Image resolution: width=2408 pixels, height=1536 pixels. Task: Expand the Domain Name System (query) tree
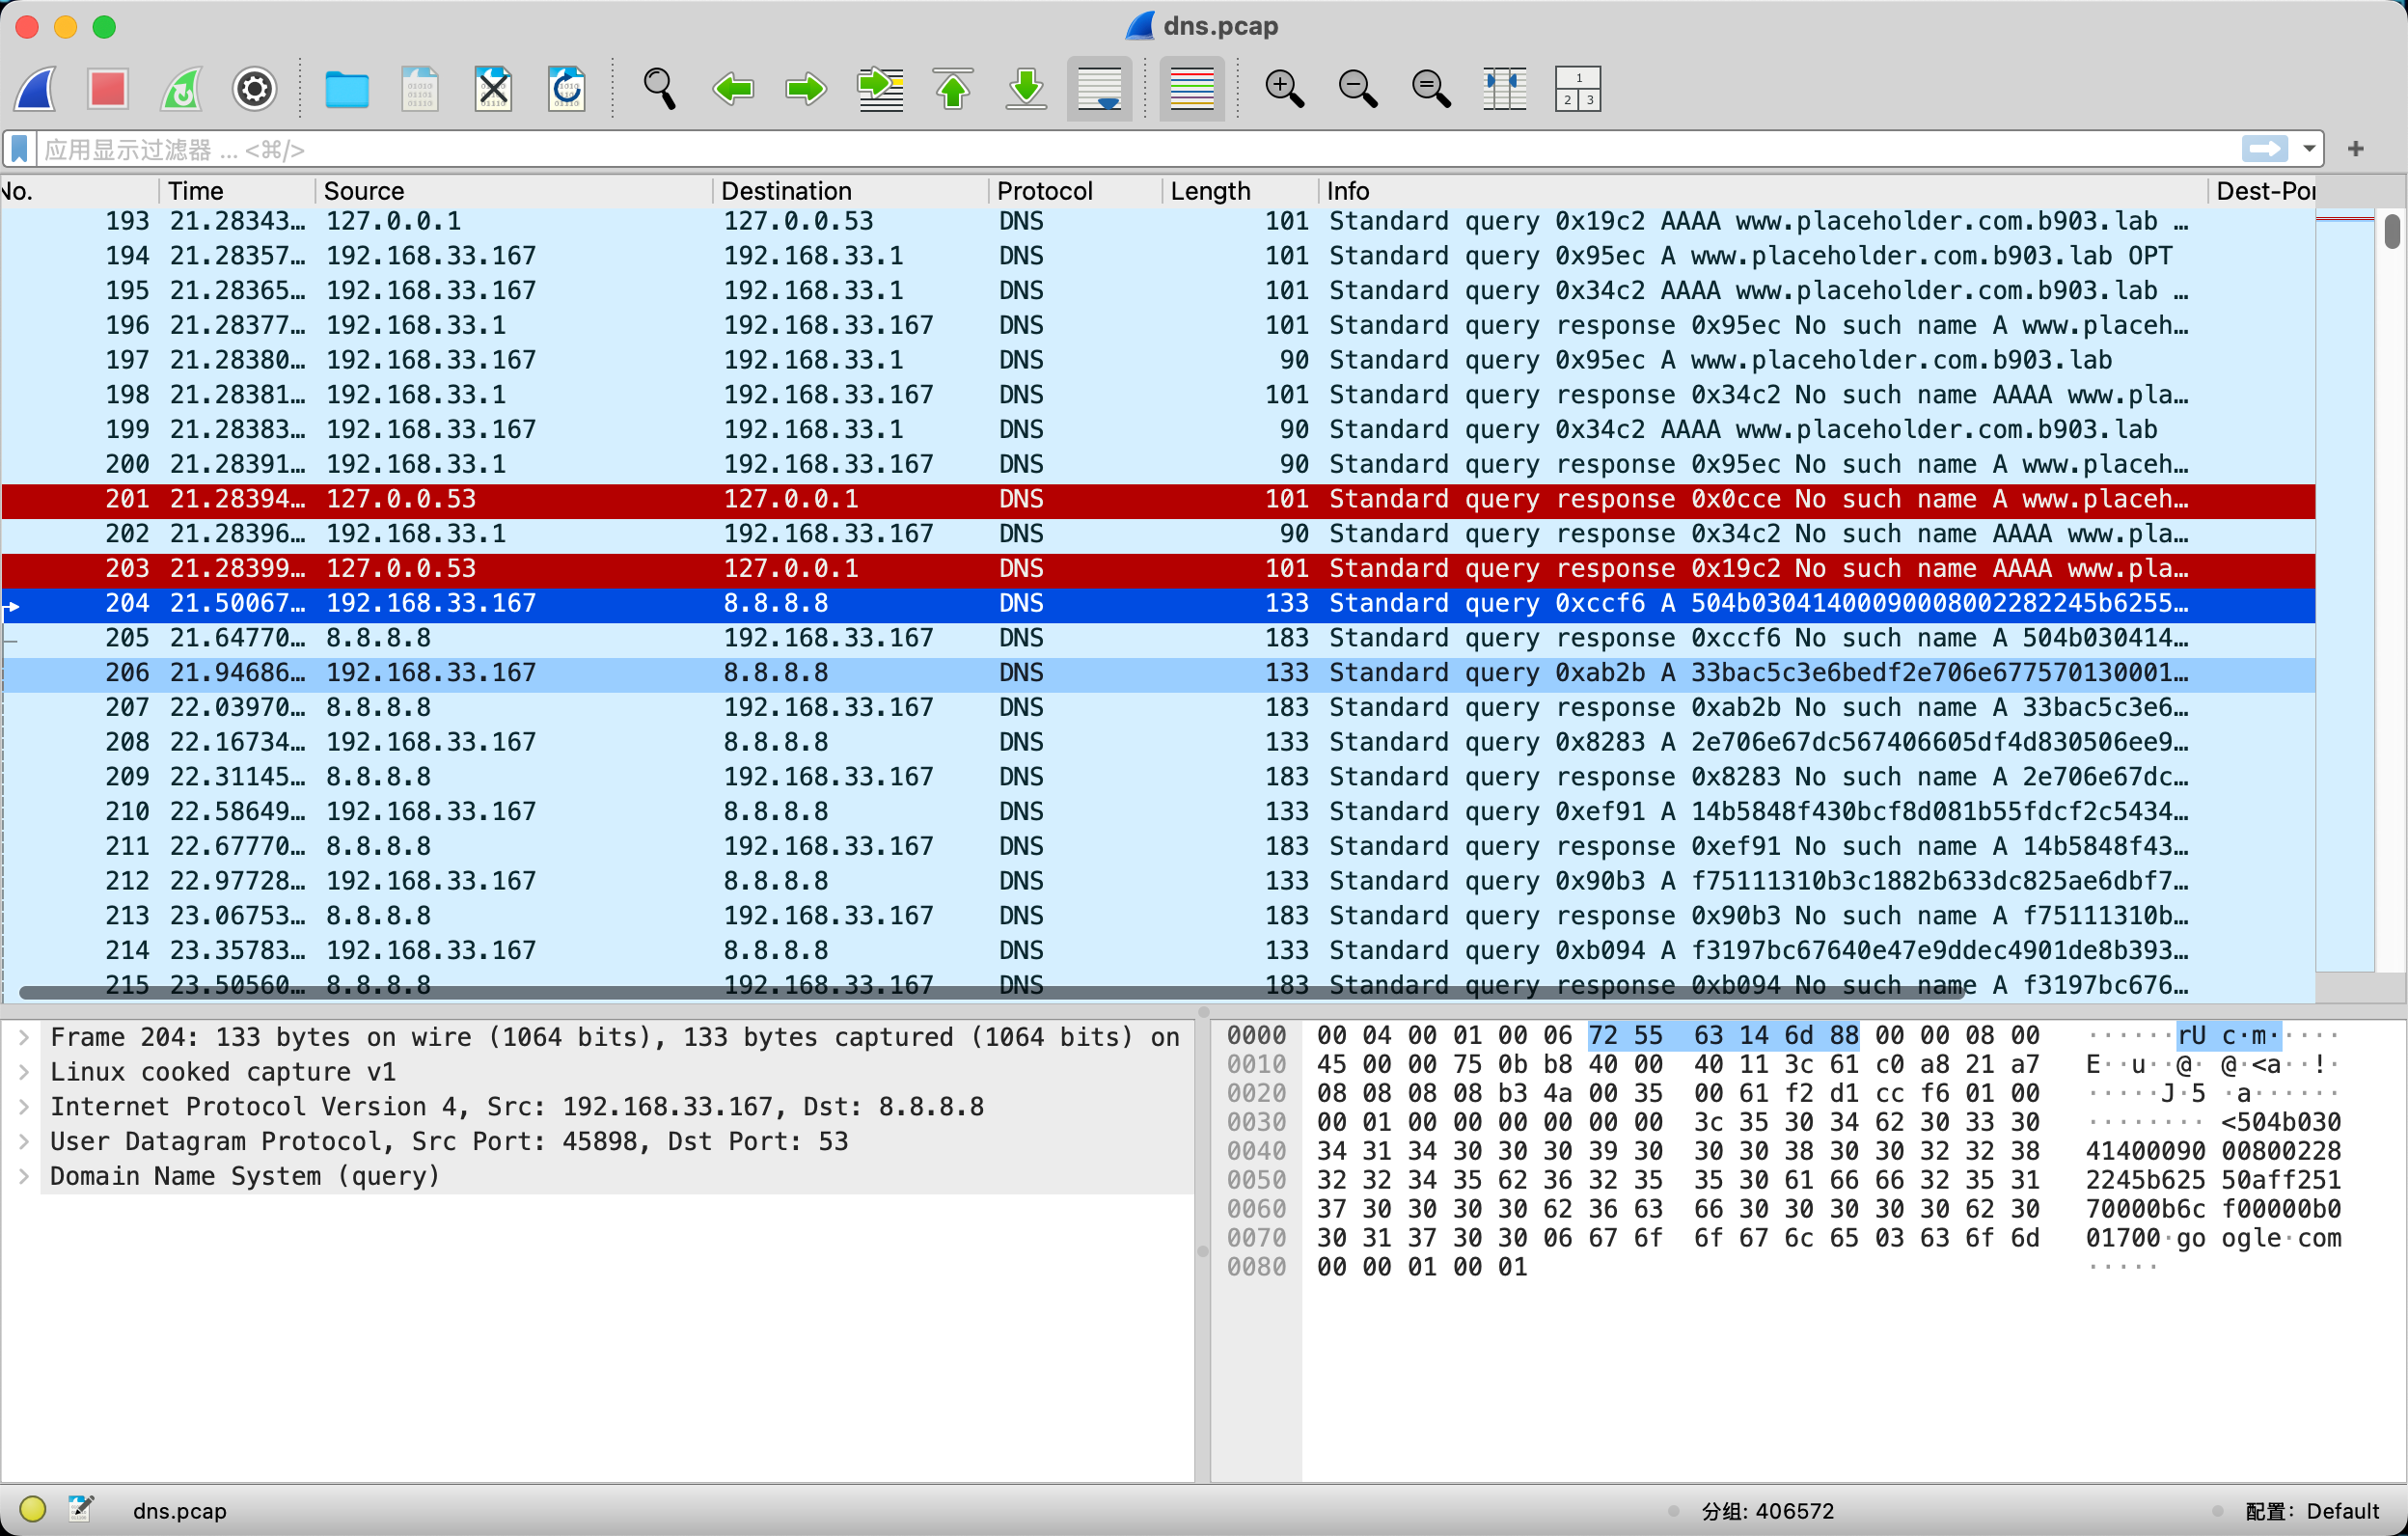tap(24, 1176)
